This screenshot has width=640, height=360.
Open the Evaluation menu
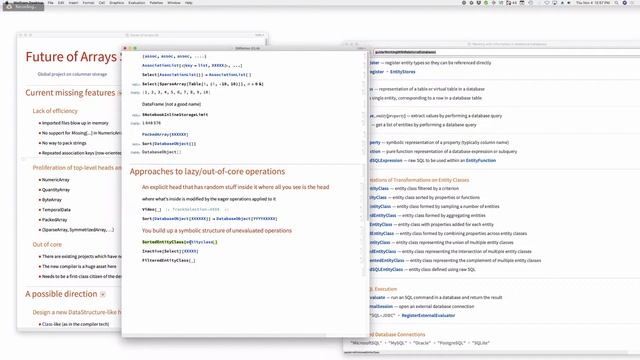(137, 3)
